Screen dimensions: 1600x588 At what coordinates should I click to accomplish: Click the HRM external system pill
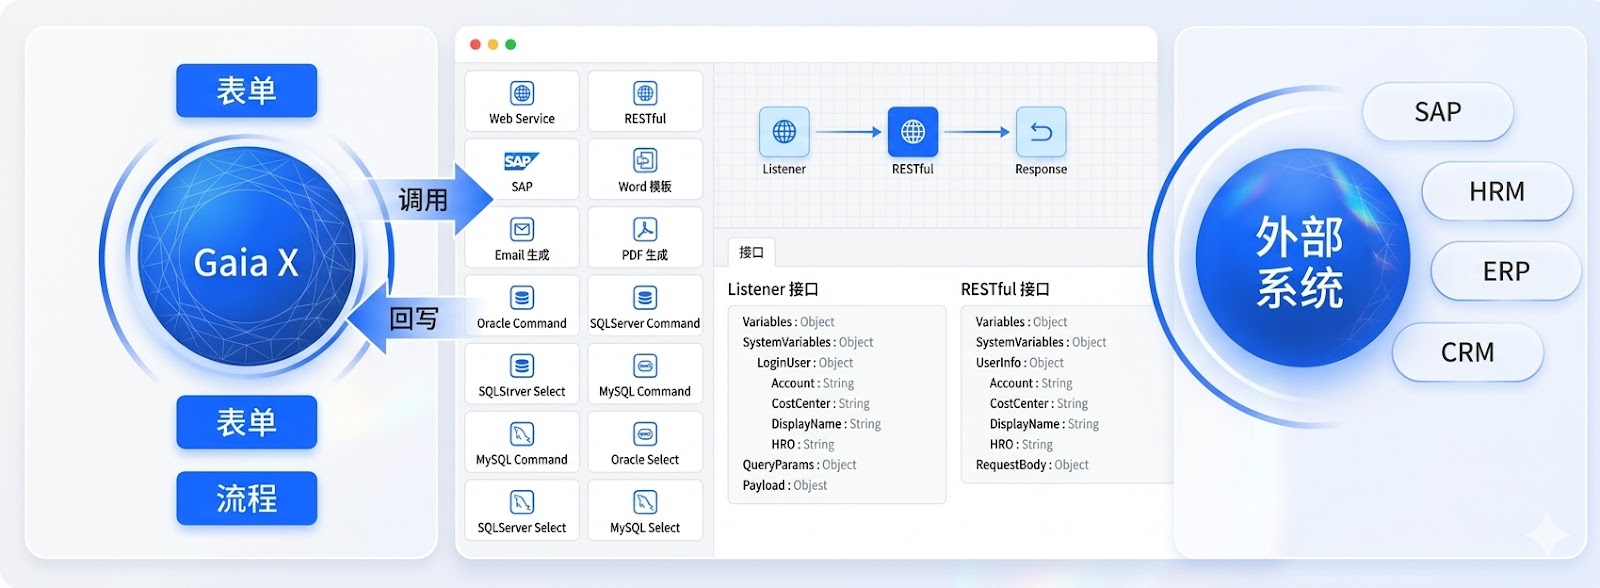1496,192
